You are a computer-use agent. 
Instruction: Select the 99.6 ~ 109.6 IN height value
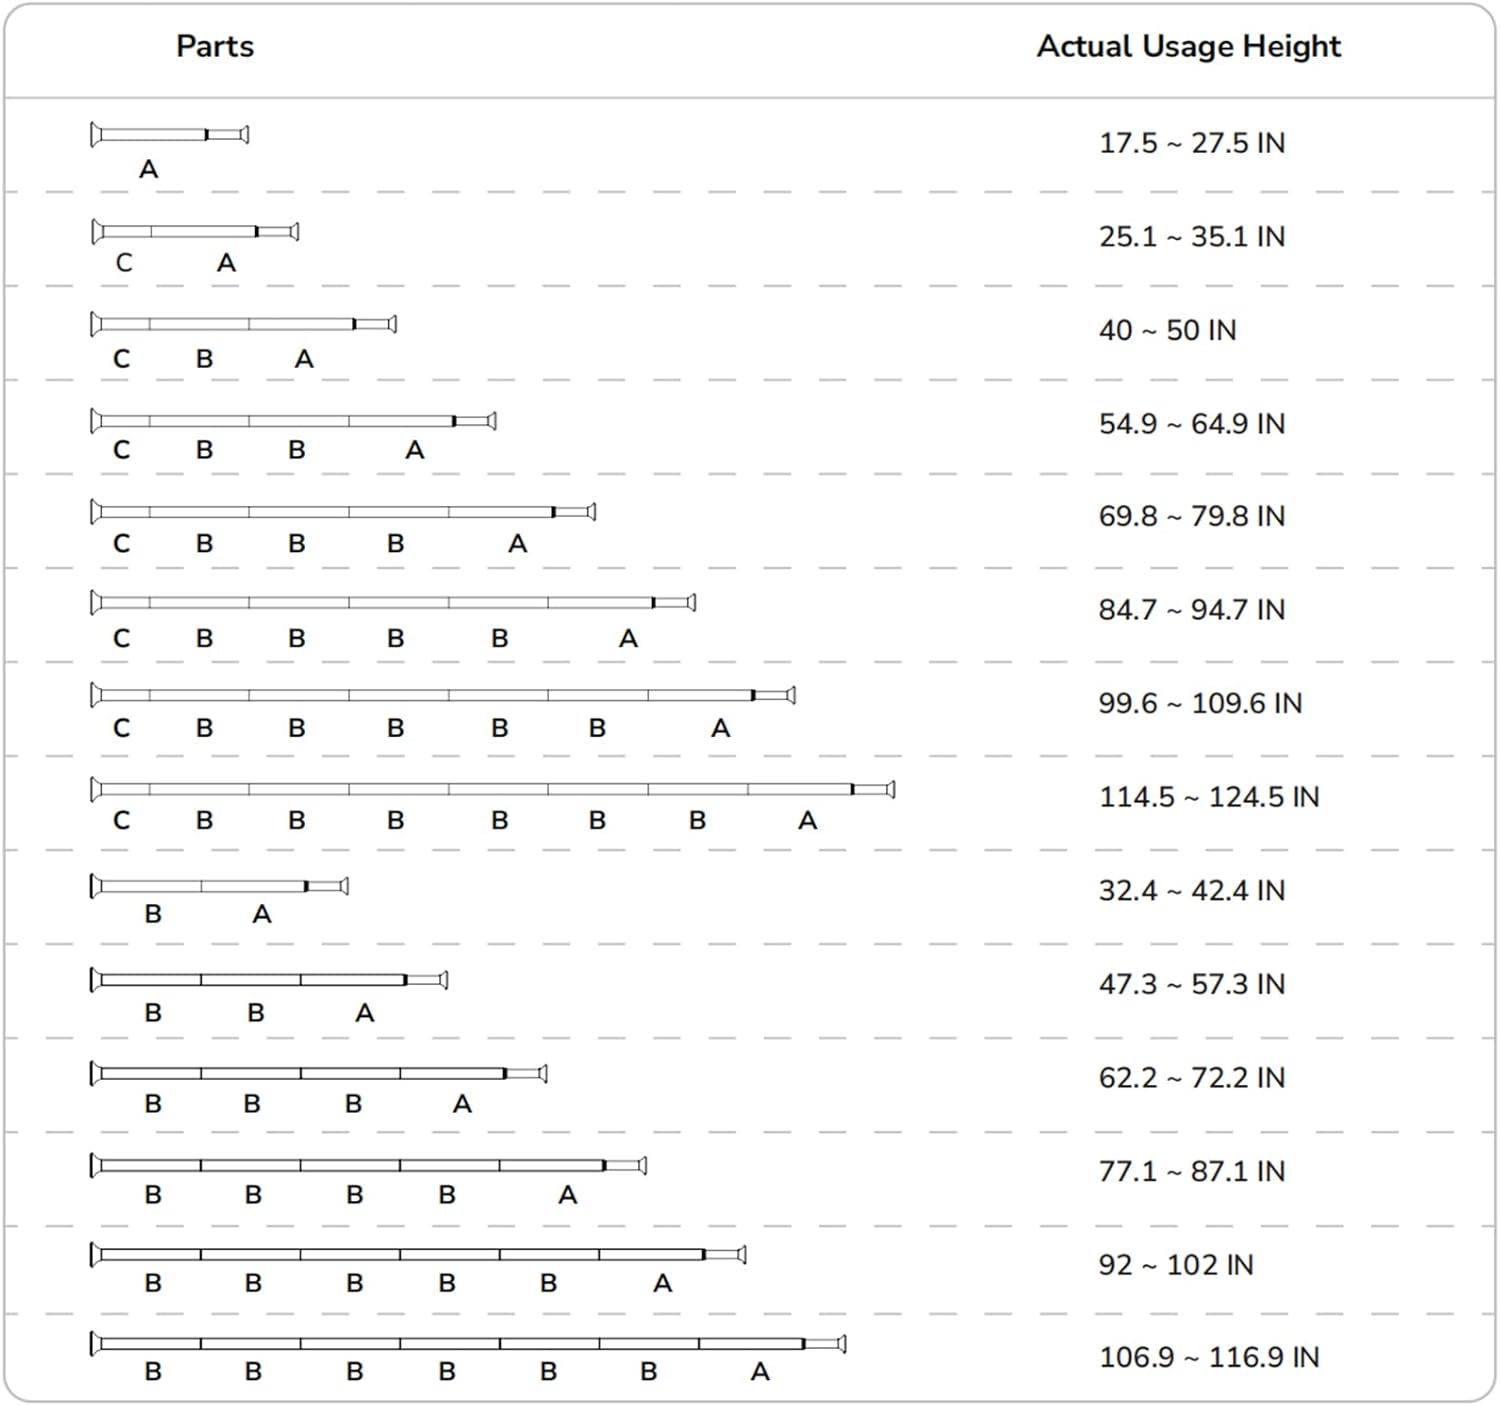1200,704
